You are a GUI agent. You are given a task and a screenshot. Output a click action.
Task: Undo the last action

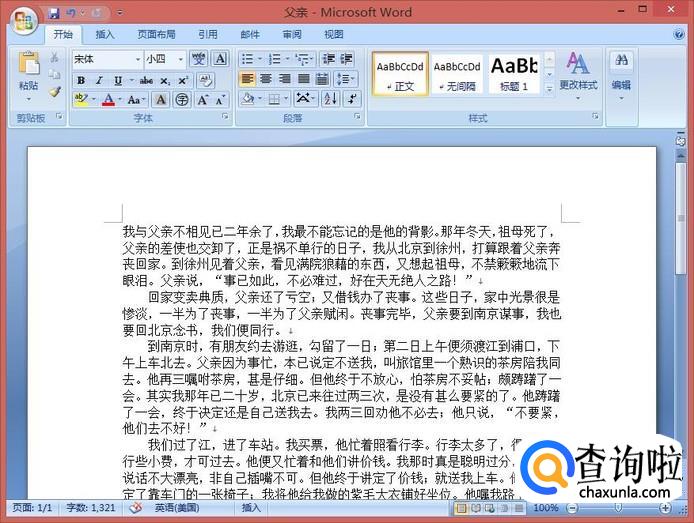click(x=71, y=13)
